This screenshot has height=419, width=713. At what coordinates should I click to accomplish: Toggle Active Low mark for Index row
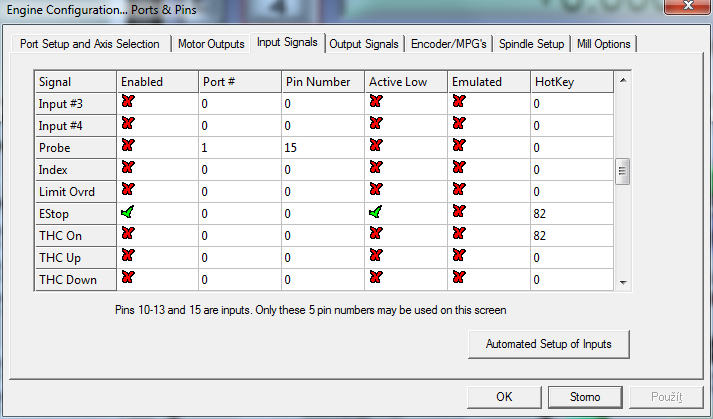point(376,168)
